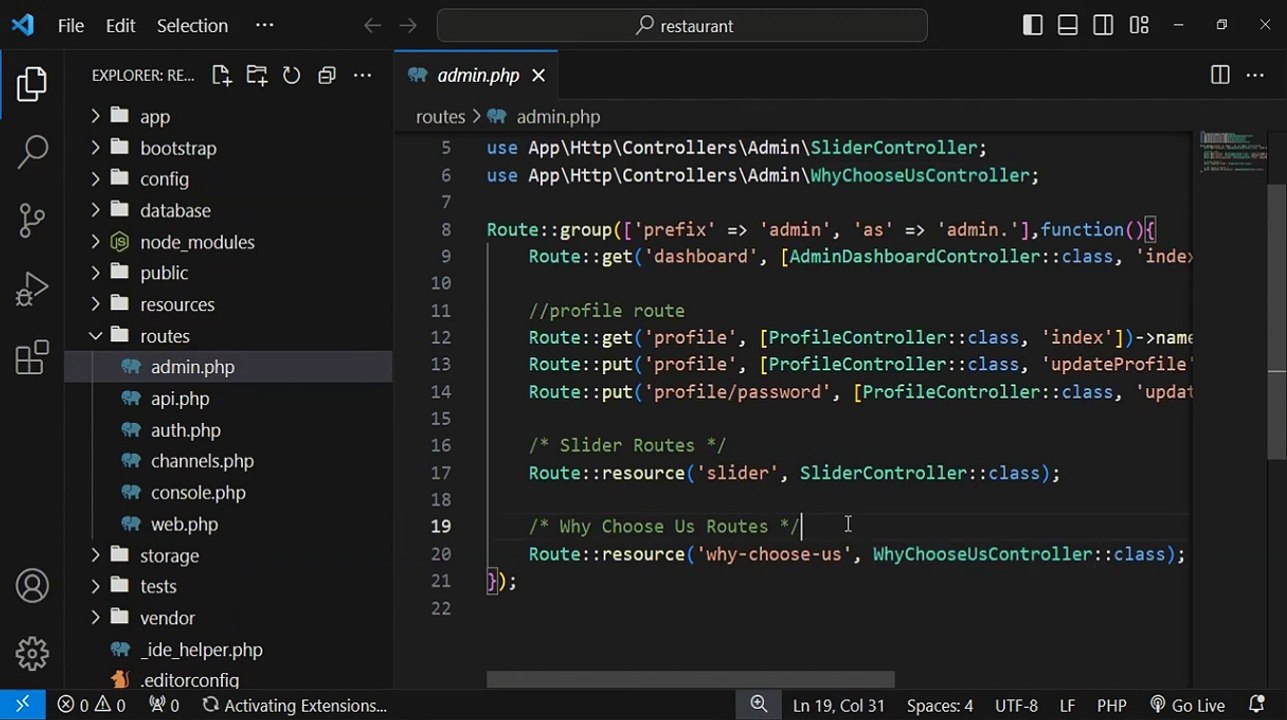1287x720 pixels.
Task: Expand the app folder
Action: [x=96, y=116]
